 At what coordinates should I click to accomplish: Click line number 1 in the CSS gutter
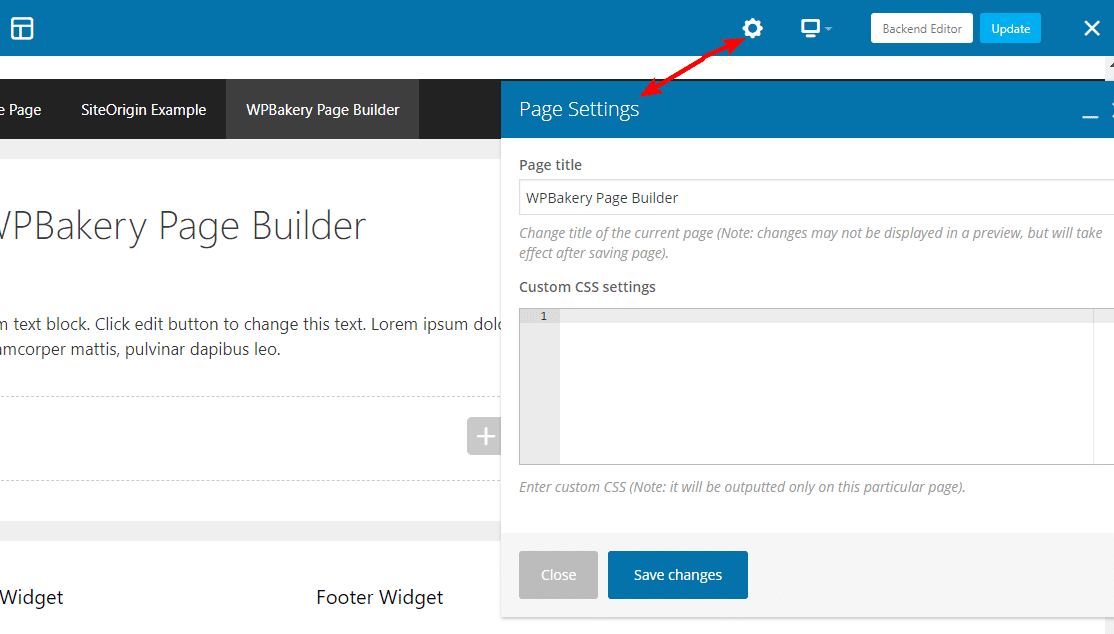[542, 316]
